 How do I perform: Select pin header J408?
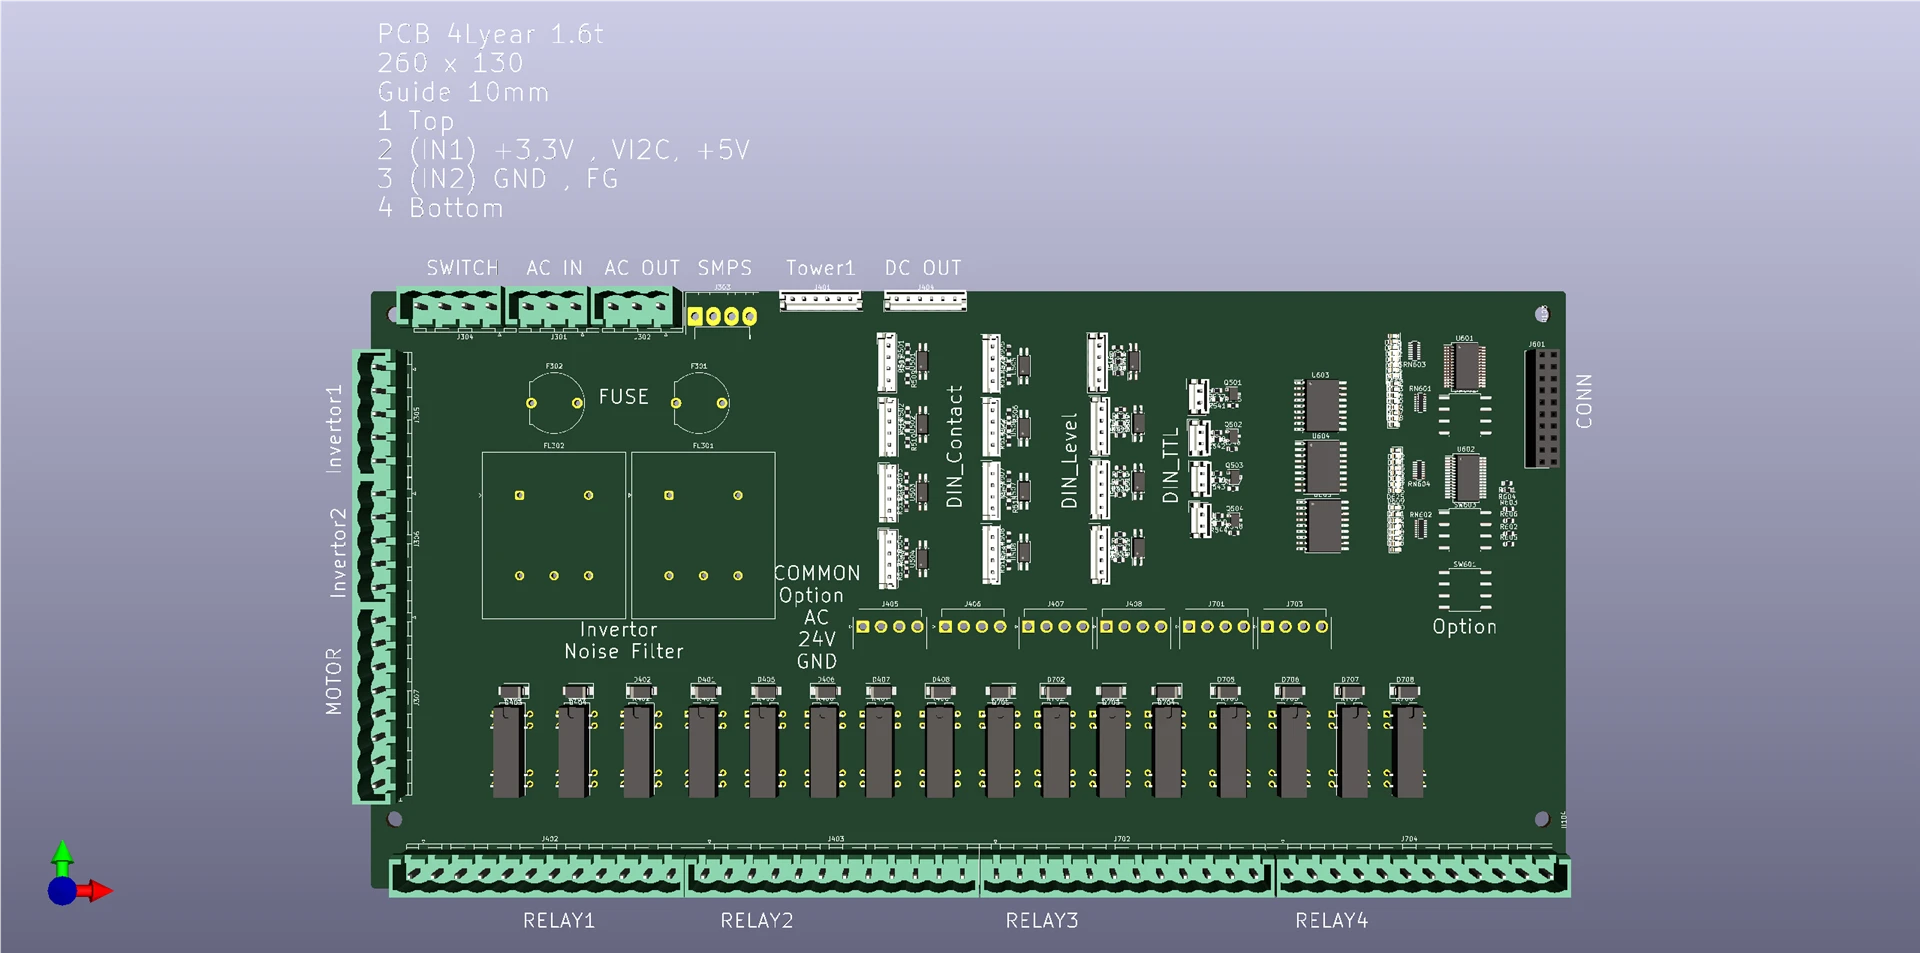(x=1134, y=627)
